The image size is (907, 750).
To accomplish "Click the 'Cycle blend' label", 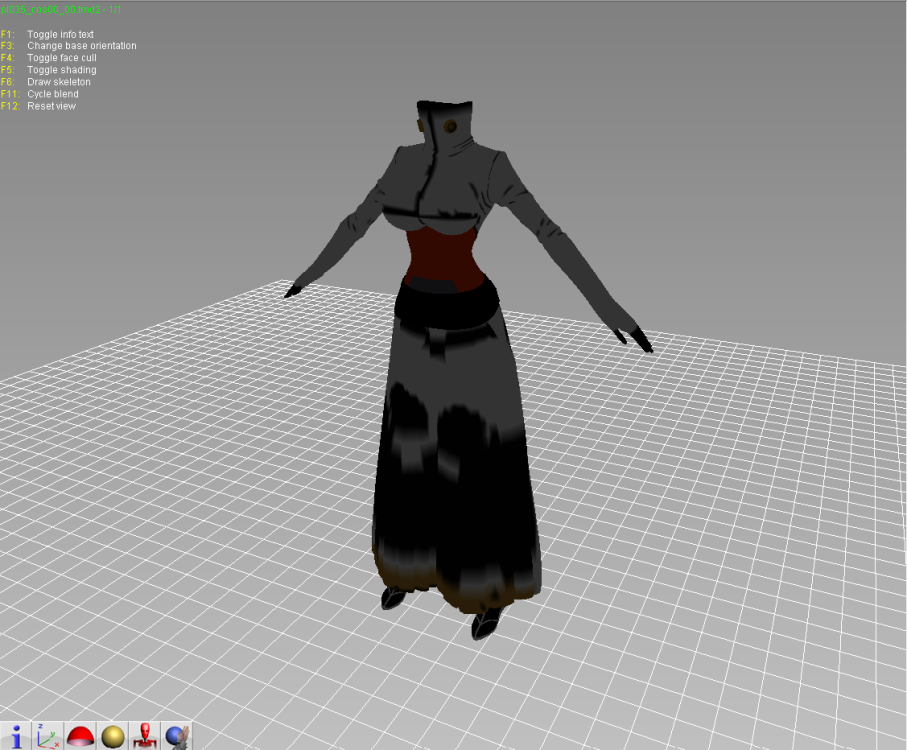I will pyautogui.click(x=52, y=94).
